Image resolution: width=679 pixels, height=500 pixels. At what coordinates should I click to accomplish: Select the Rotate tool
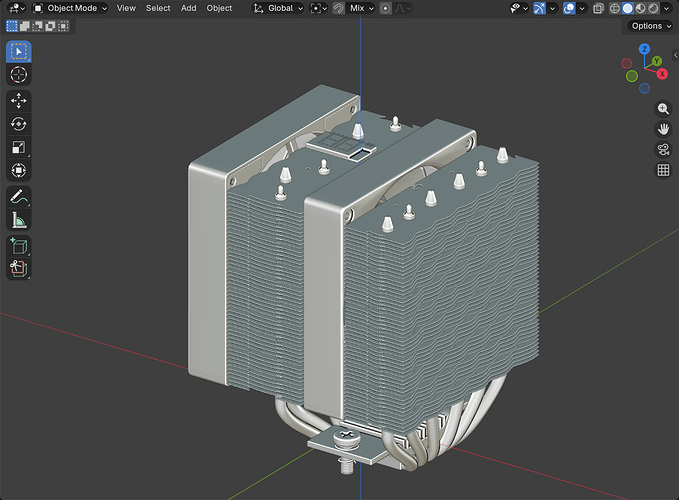(19, 124)
